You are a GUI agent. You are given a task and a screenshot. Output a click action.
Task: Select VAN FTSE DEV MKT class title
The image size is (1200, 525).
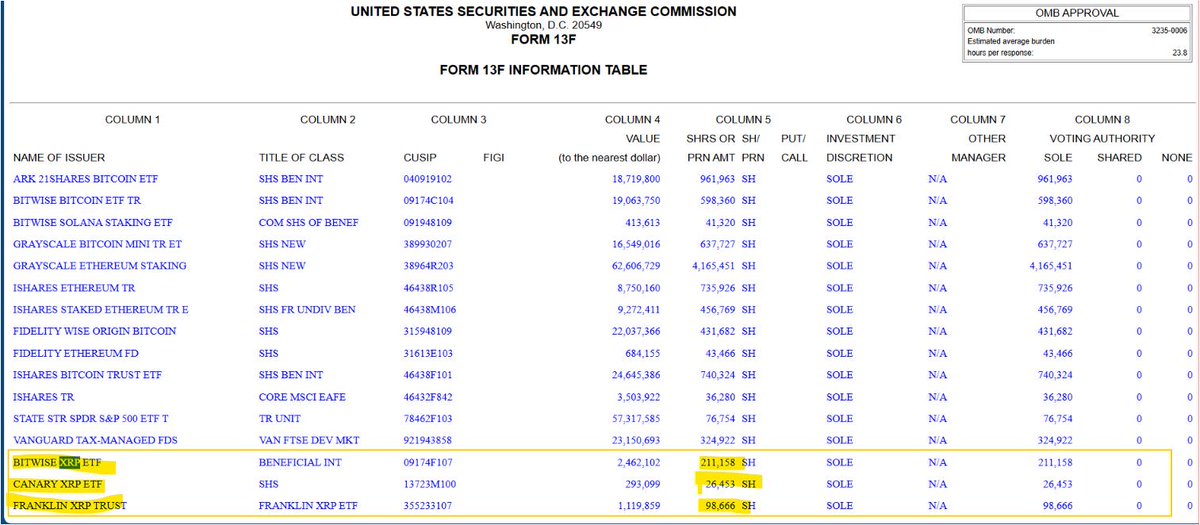308,440
